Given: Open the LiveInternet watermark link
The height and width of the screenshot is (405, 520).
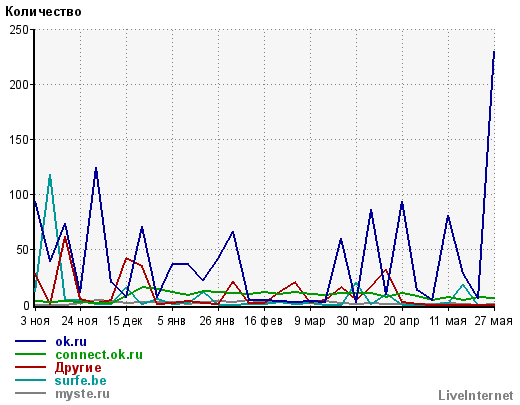Looking at the screenshot, I should click(x=476, y=396).
